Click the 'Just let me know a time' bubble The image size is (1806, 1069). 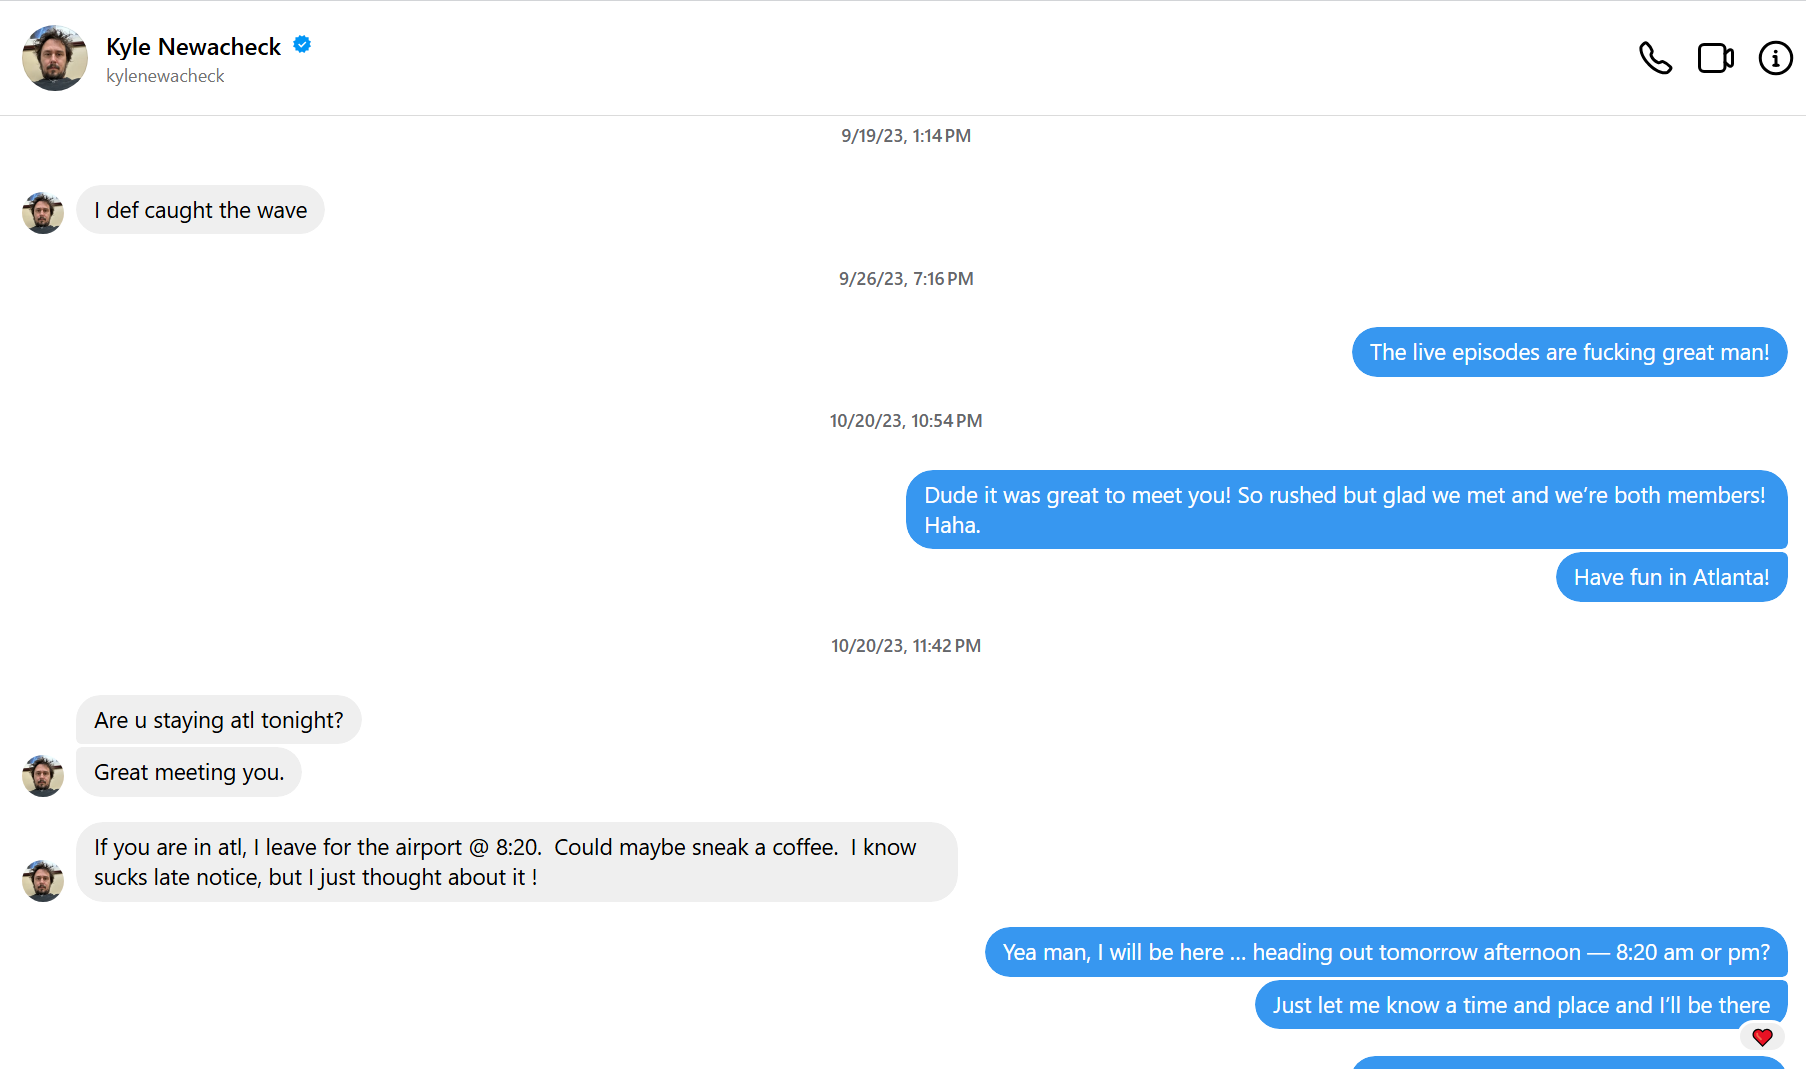1520,1005
